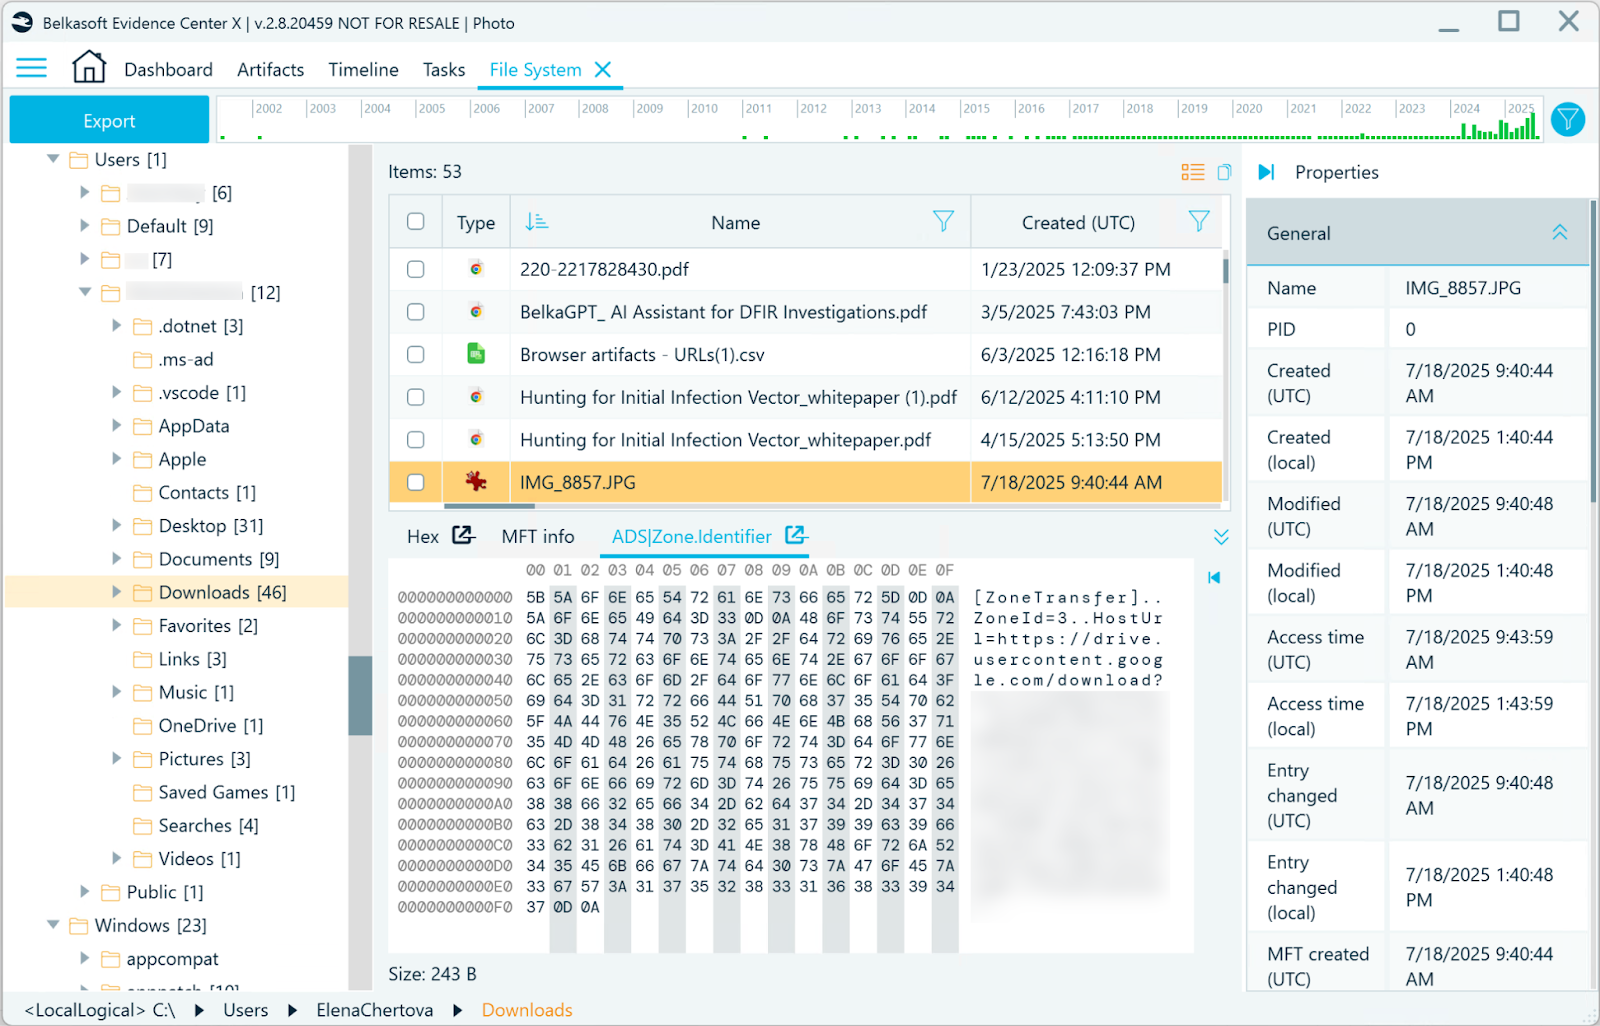
Task: Expand the Downloads [46] node
Action: click(x=117, y=592)
